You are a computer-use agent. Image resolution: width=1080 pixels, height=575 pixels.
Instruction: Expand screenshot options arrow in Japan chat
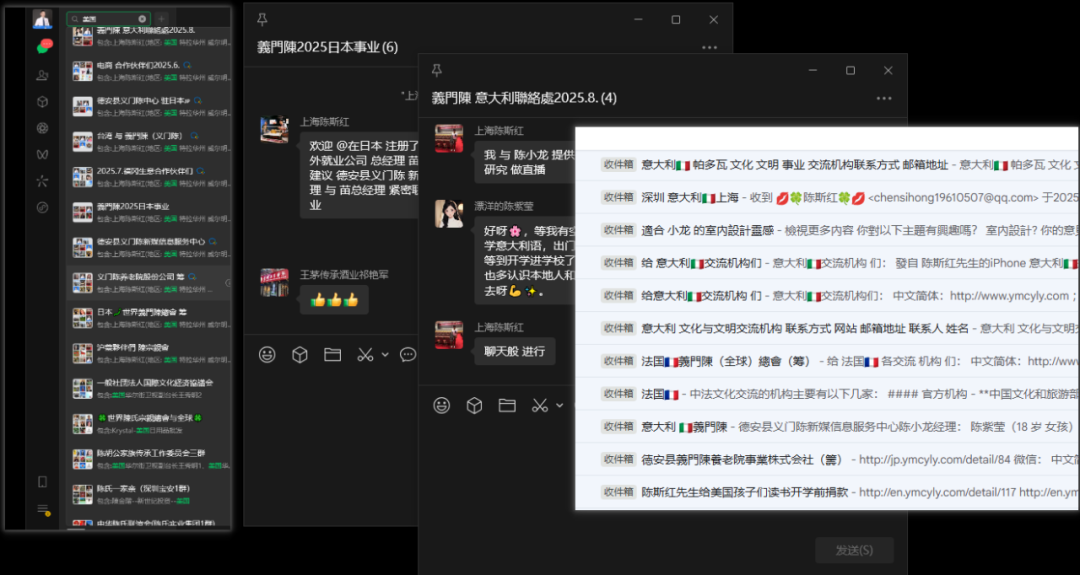[384, 355]
